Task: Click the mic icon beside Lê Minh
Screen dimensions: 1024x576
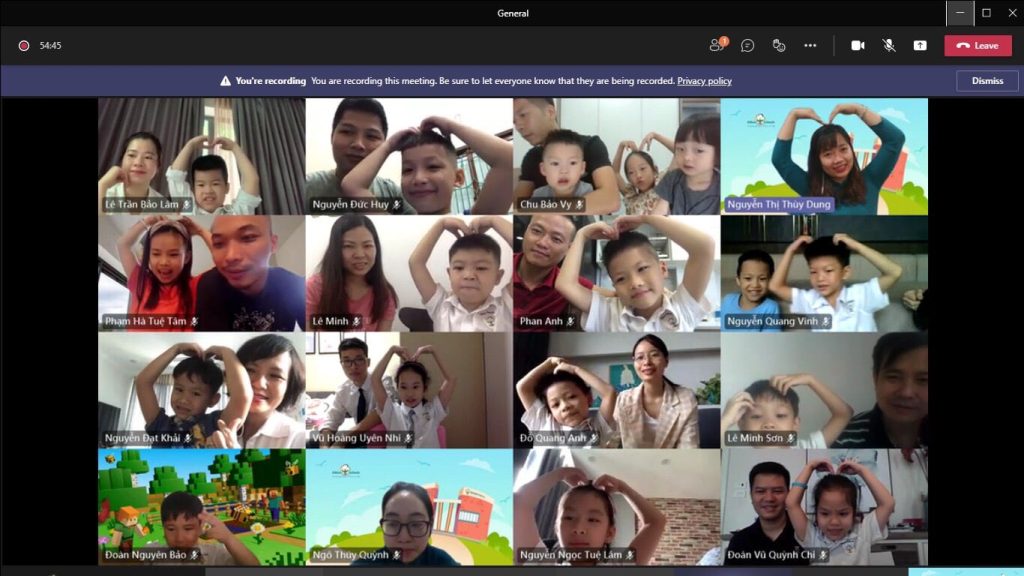Action: point(357,322)
